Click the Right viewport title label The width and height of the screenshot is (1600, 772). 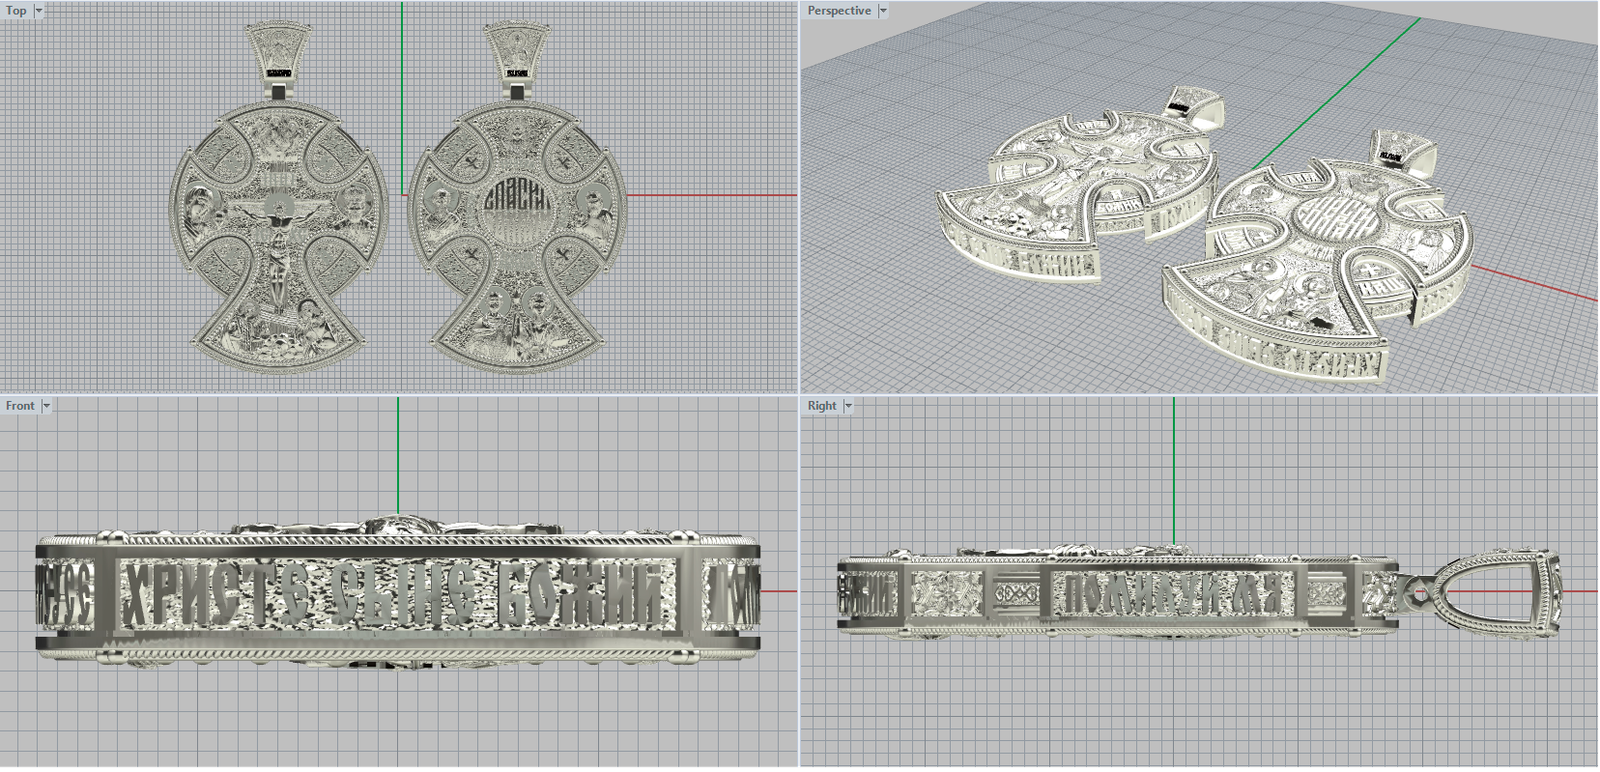coord(822,406)
